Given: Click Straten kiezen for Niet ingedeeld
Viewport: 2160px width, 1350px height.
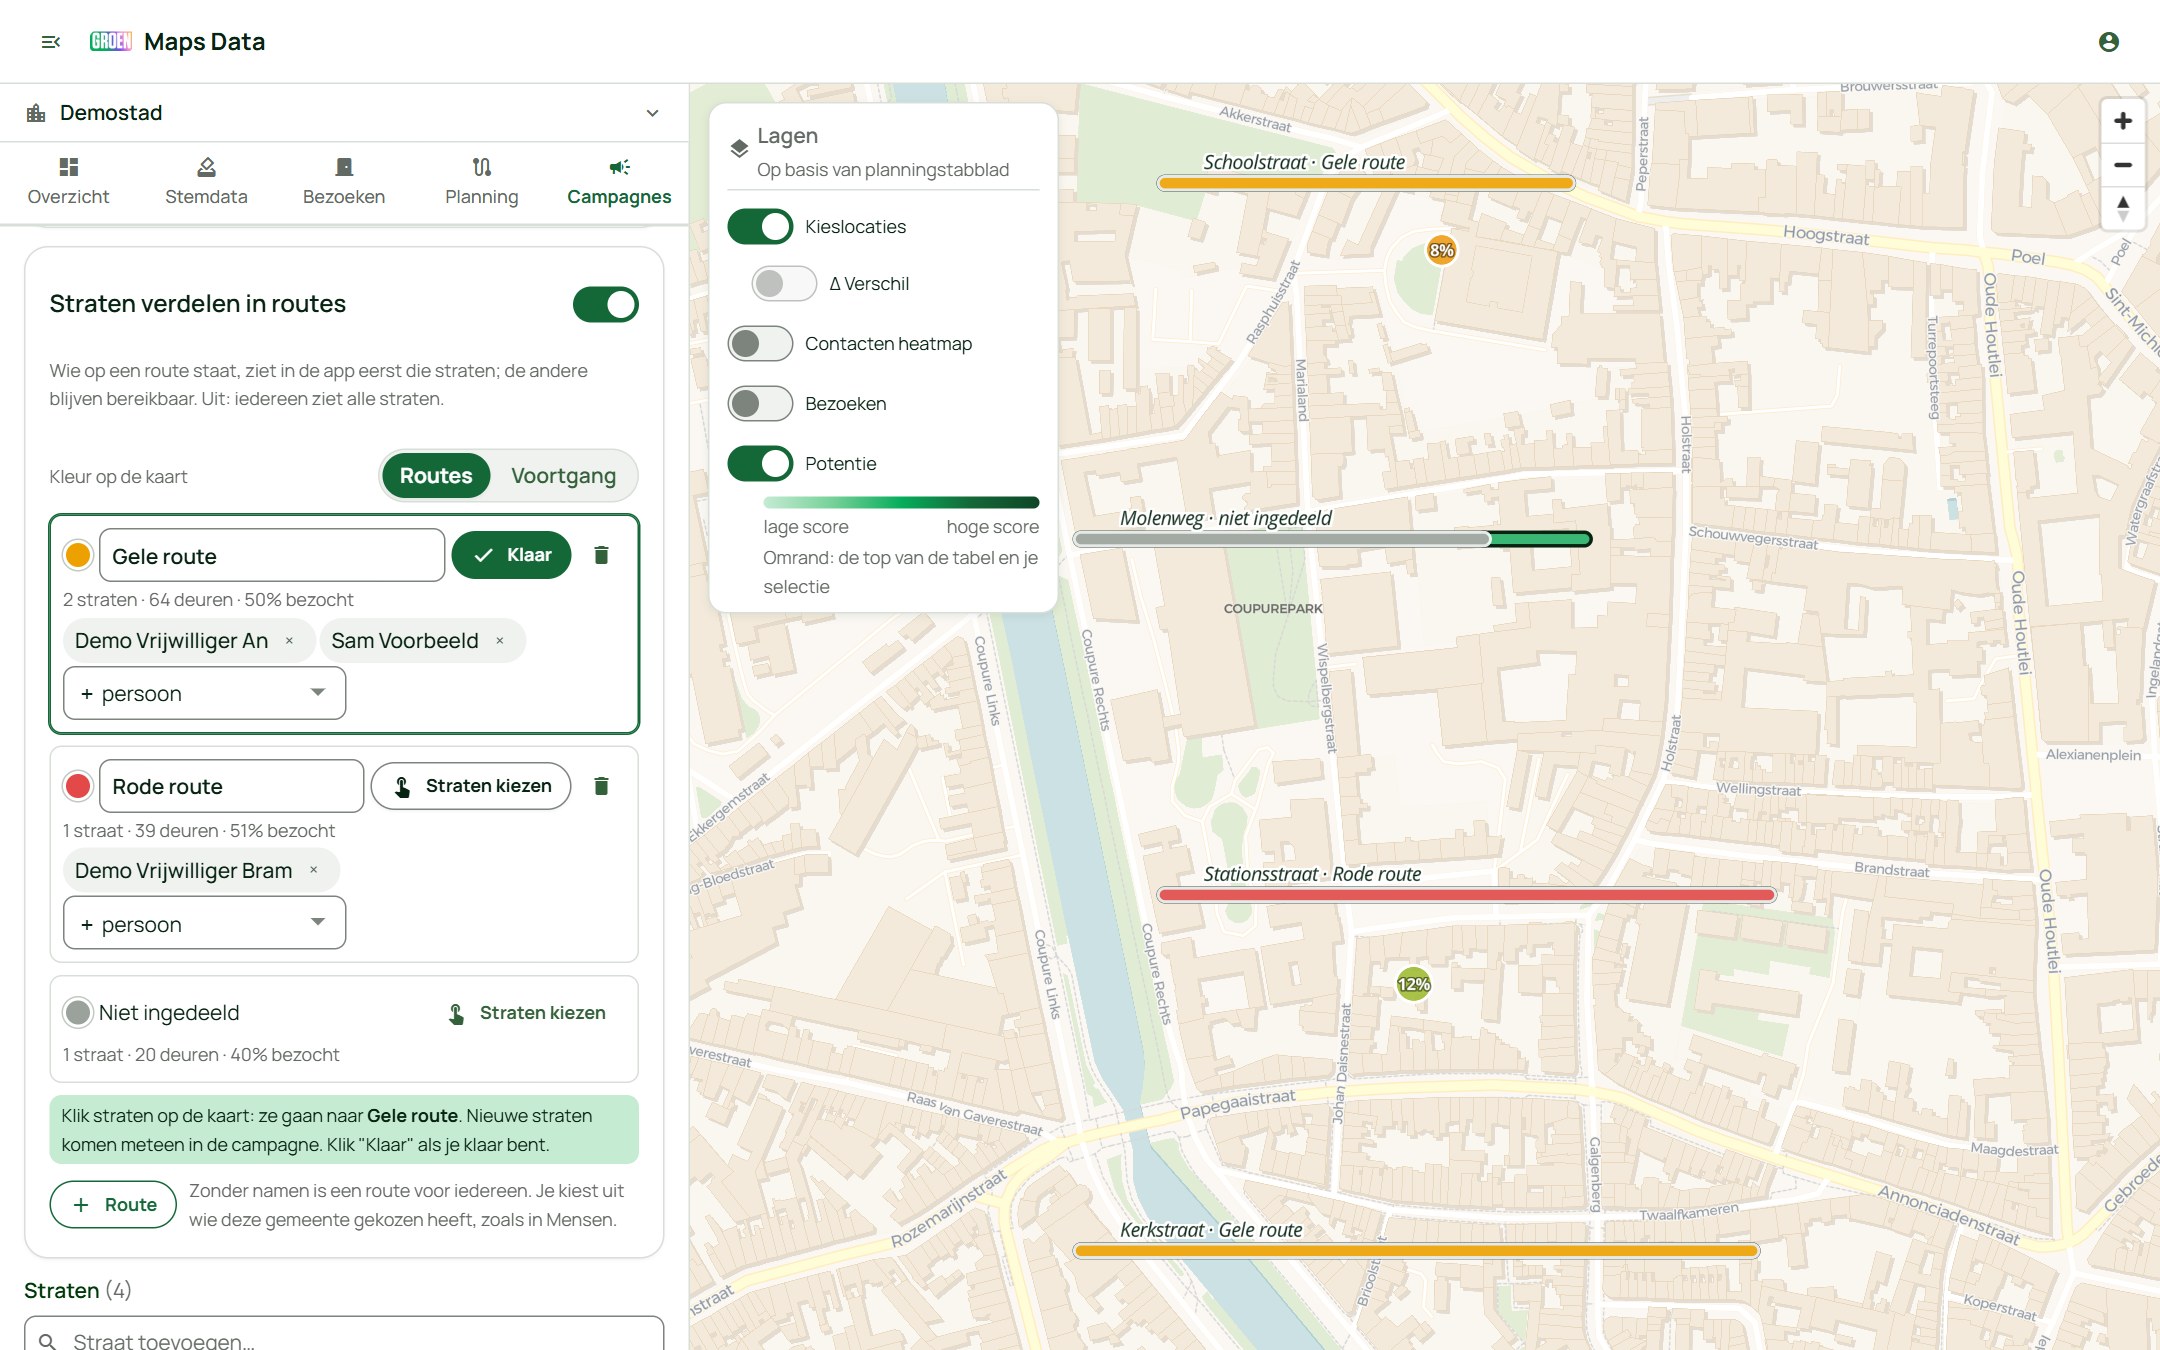Looking at the screenshot, I should pyautogui.click(x=526, y=1013).
